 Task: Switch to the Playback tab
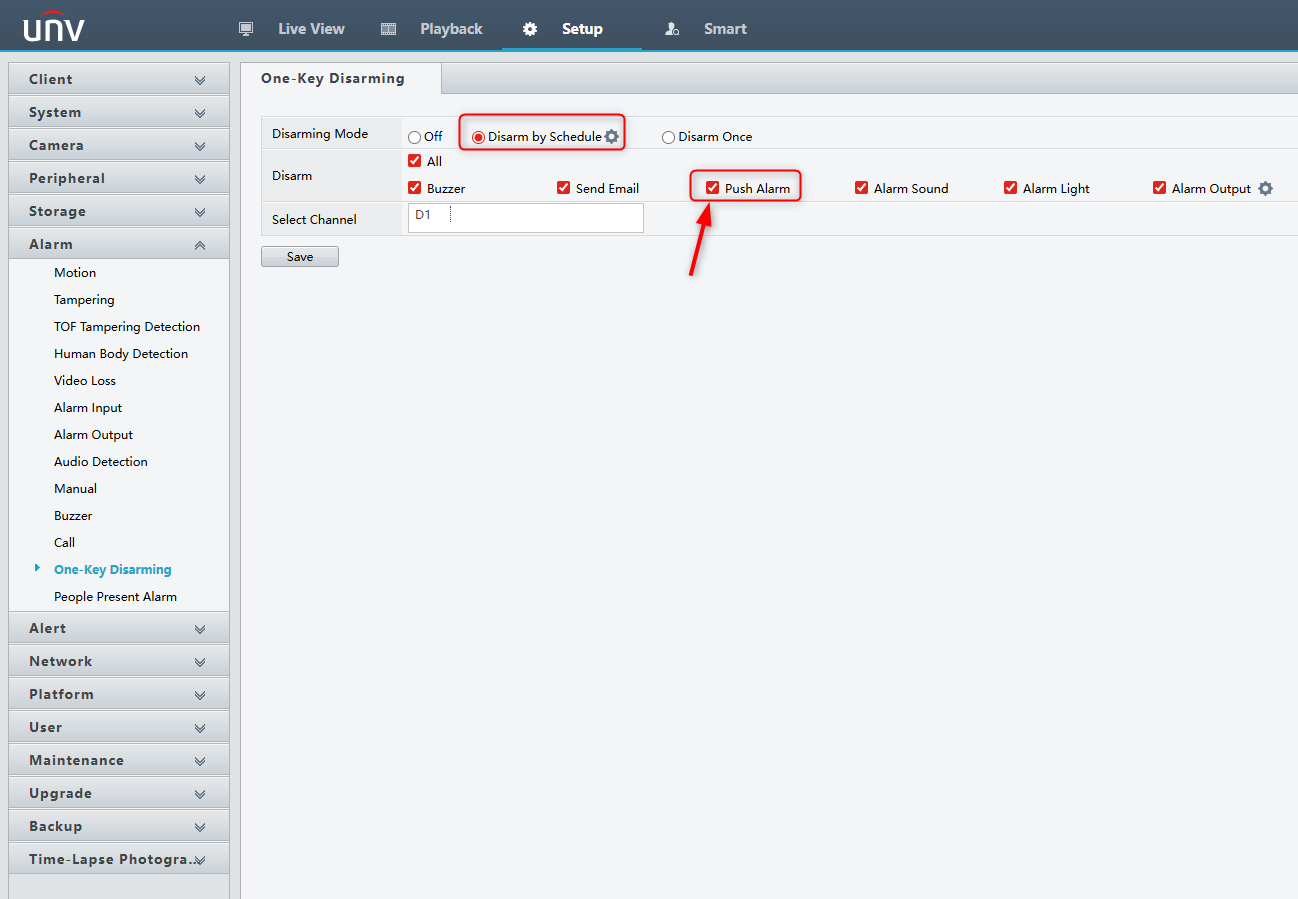(x=451, y=29)
